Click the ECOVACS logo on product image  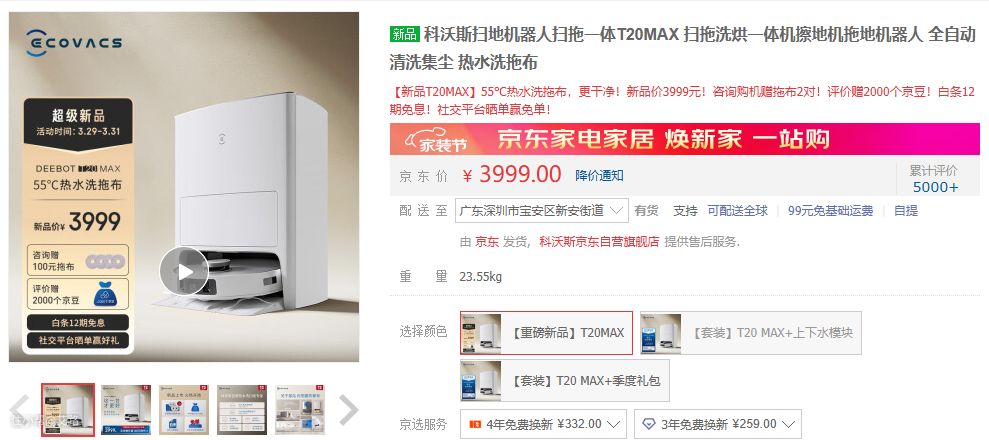click(74, 43)
